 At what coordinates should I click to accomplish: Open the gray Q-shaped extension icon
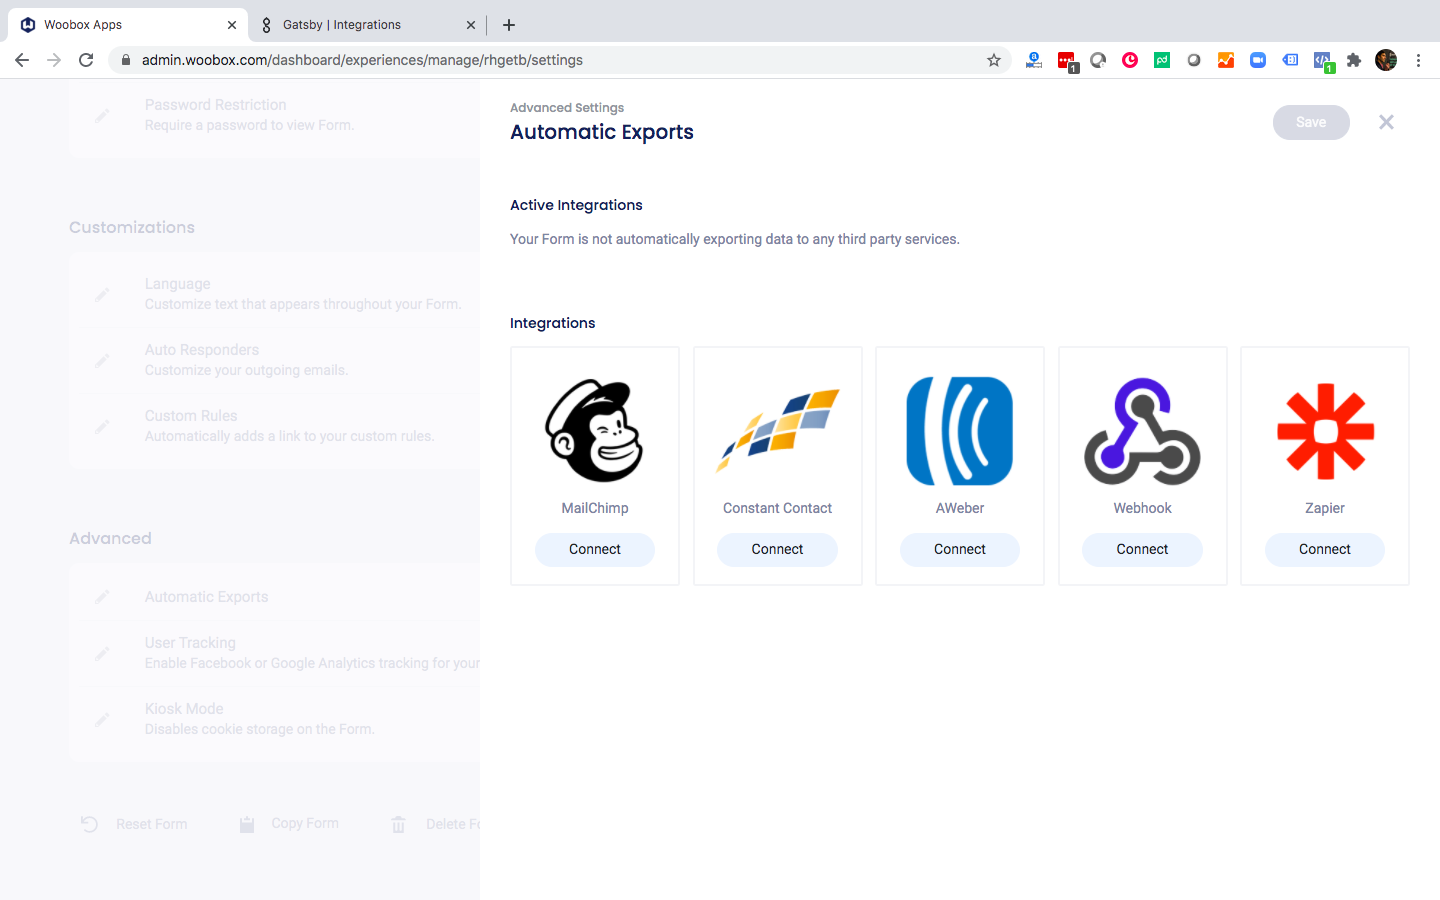[1098, 60]
